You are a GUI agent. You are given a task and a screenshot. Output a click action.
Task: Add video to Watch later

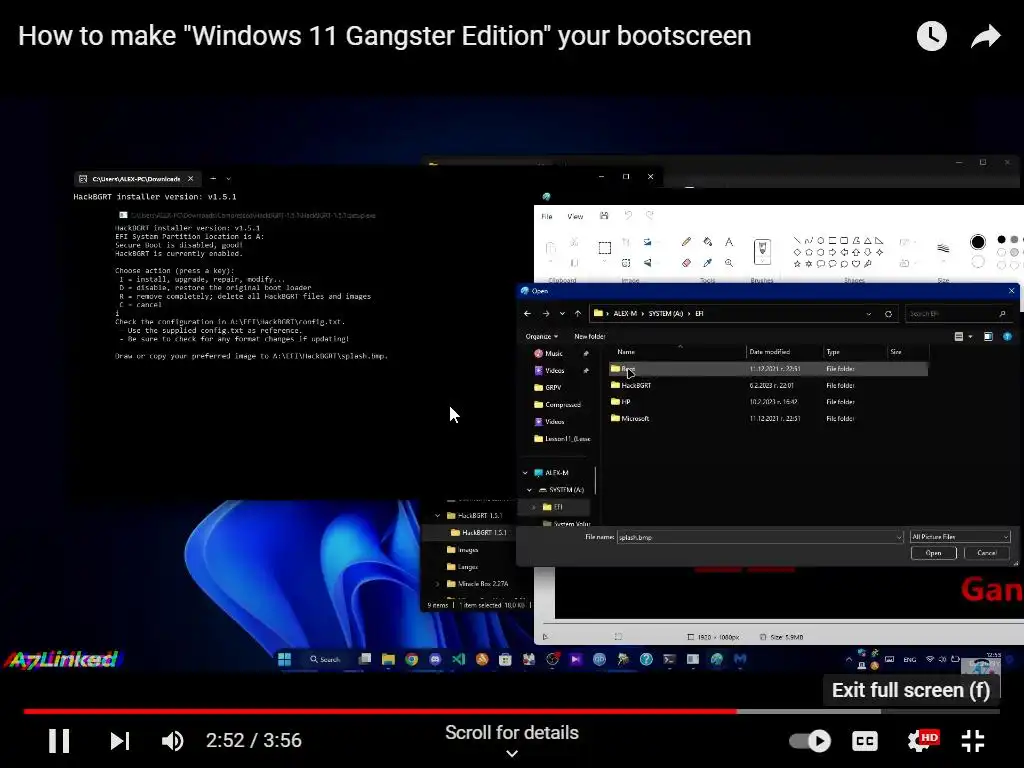pos(931,36)
